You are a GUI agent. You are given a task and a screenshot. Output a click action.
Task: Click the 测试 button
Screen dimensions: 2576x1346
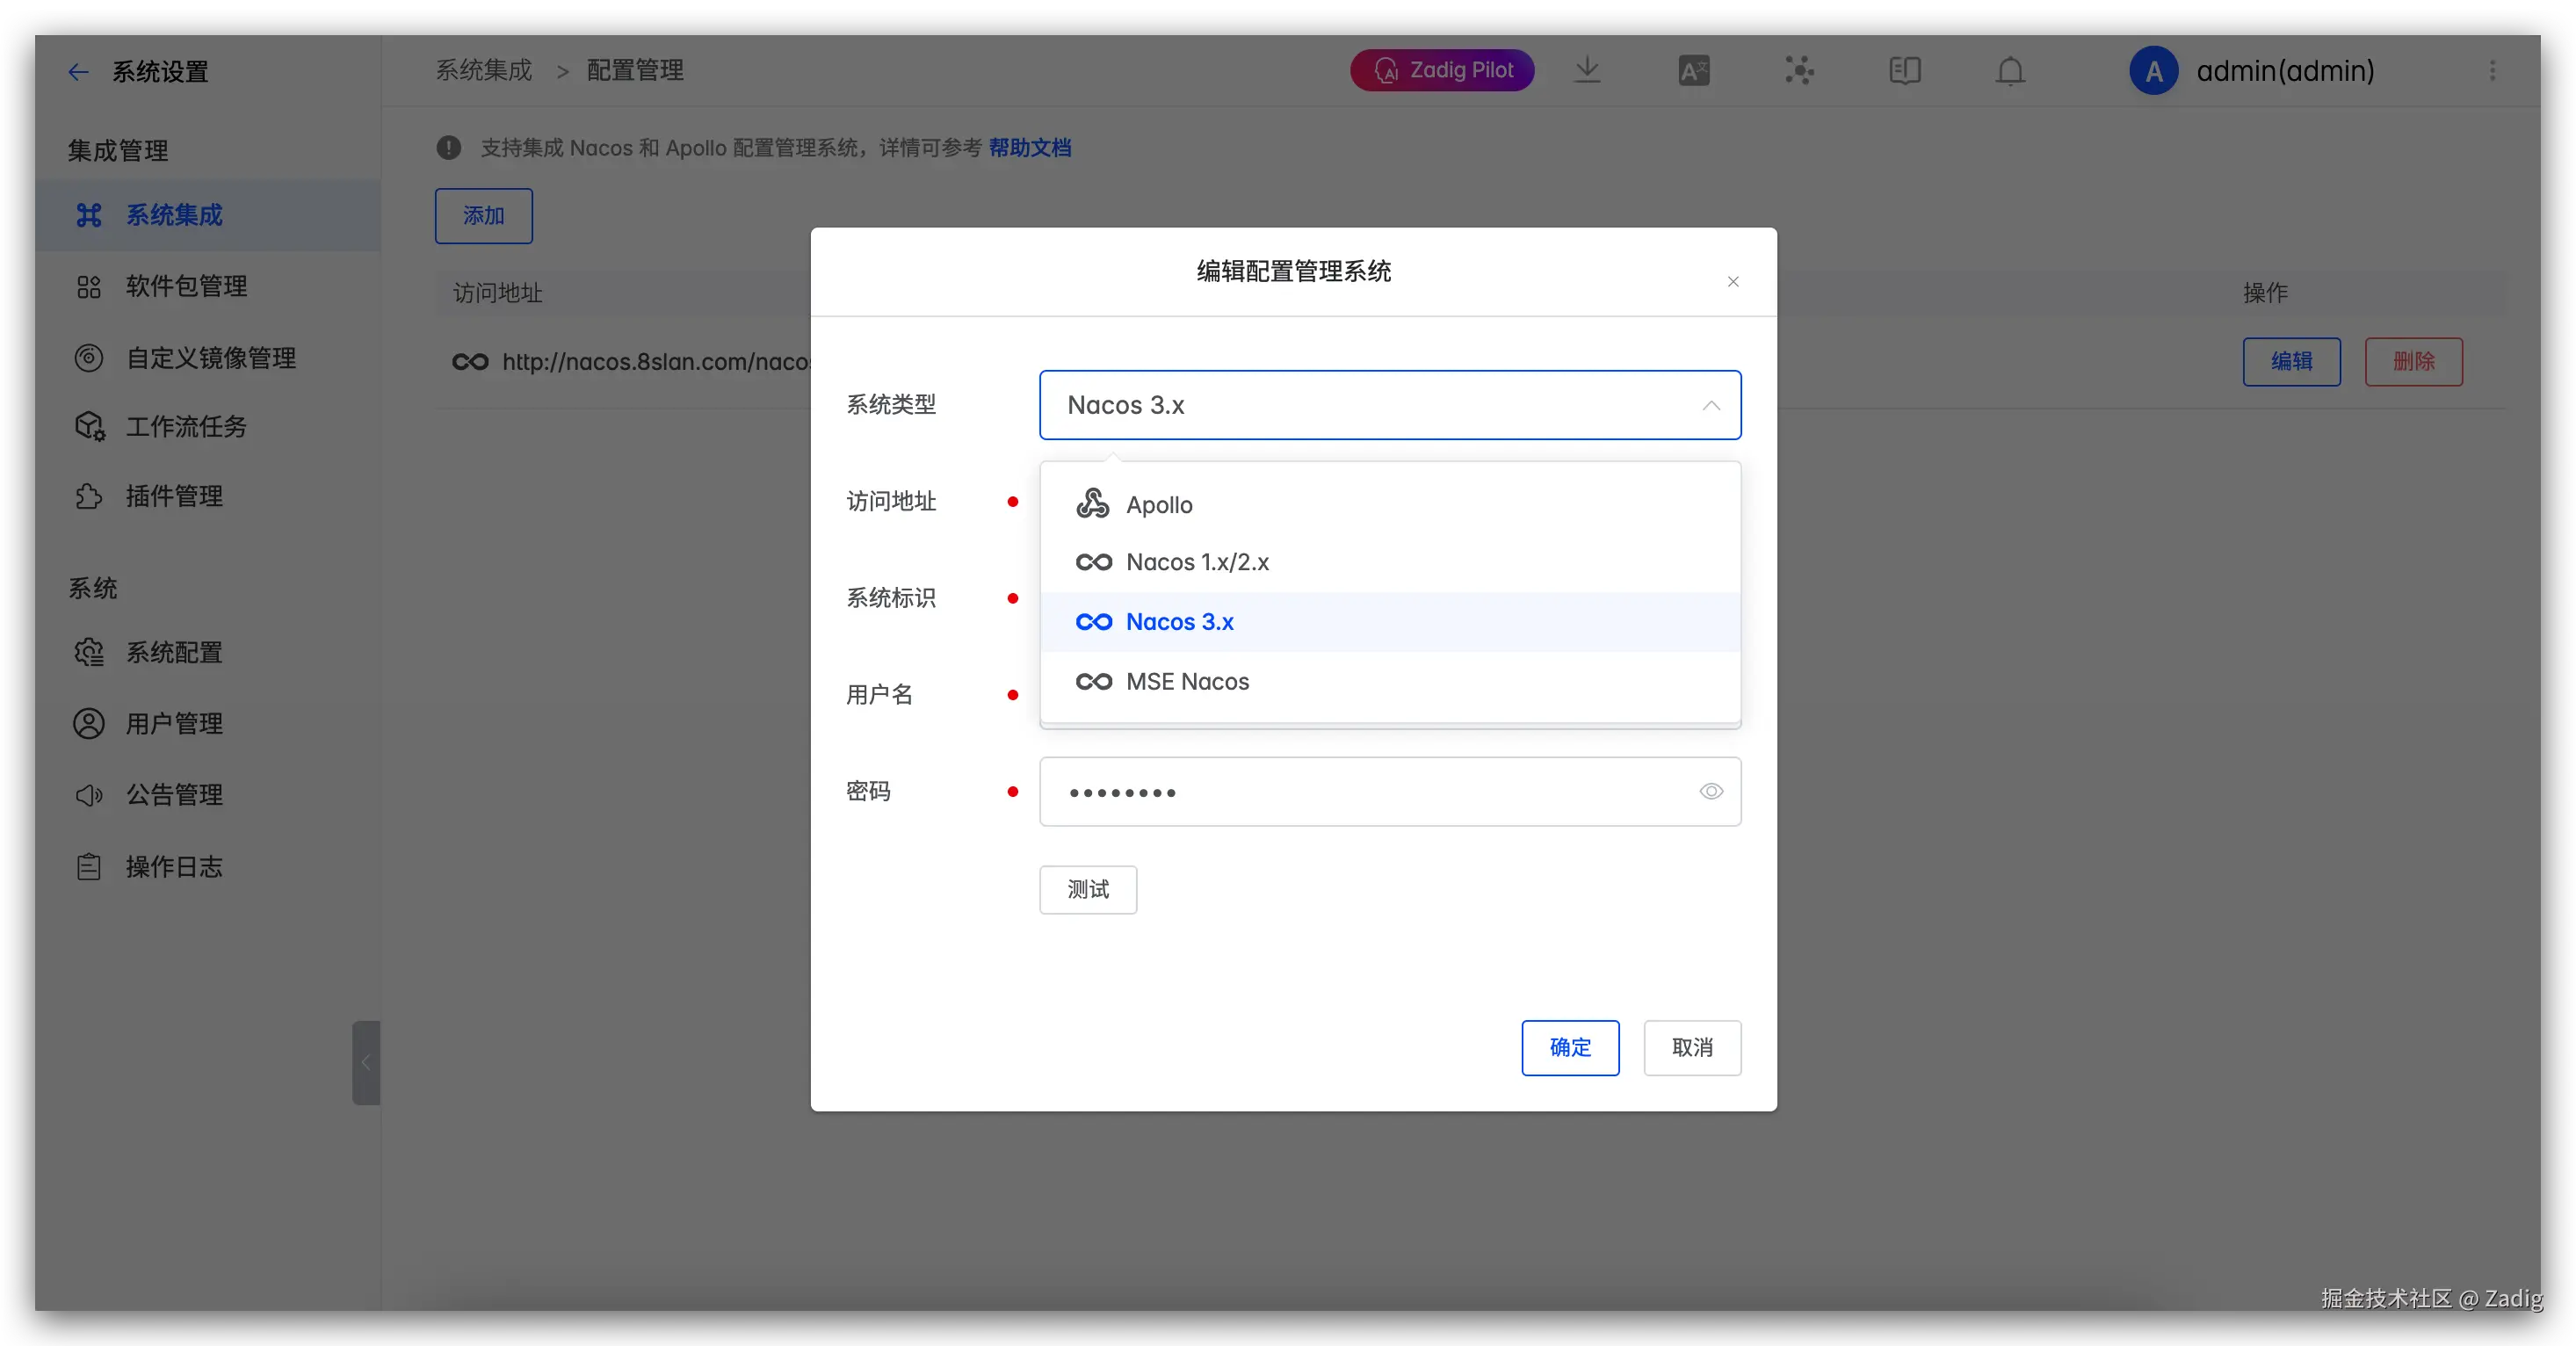pos(1087,889)
